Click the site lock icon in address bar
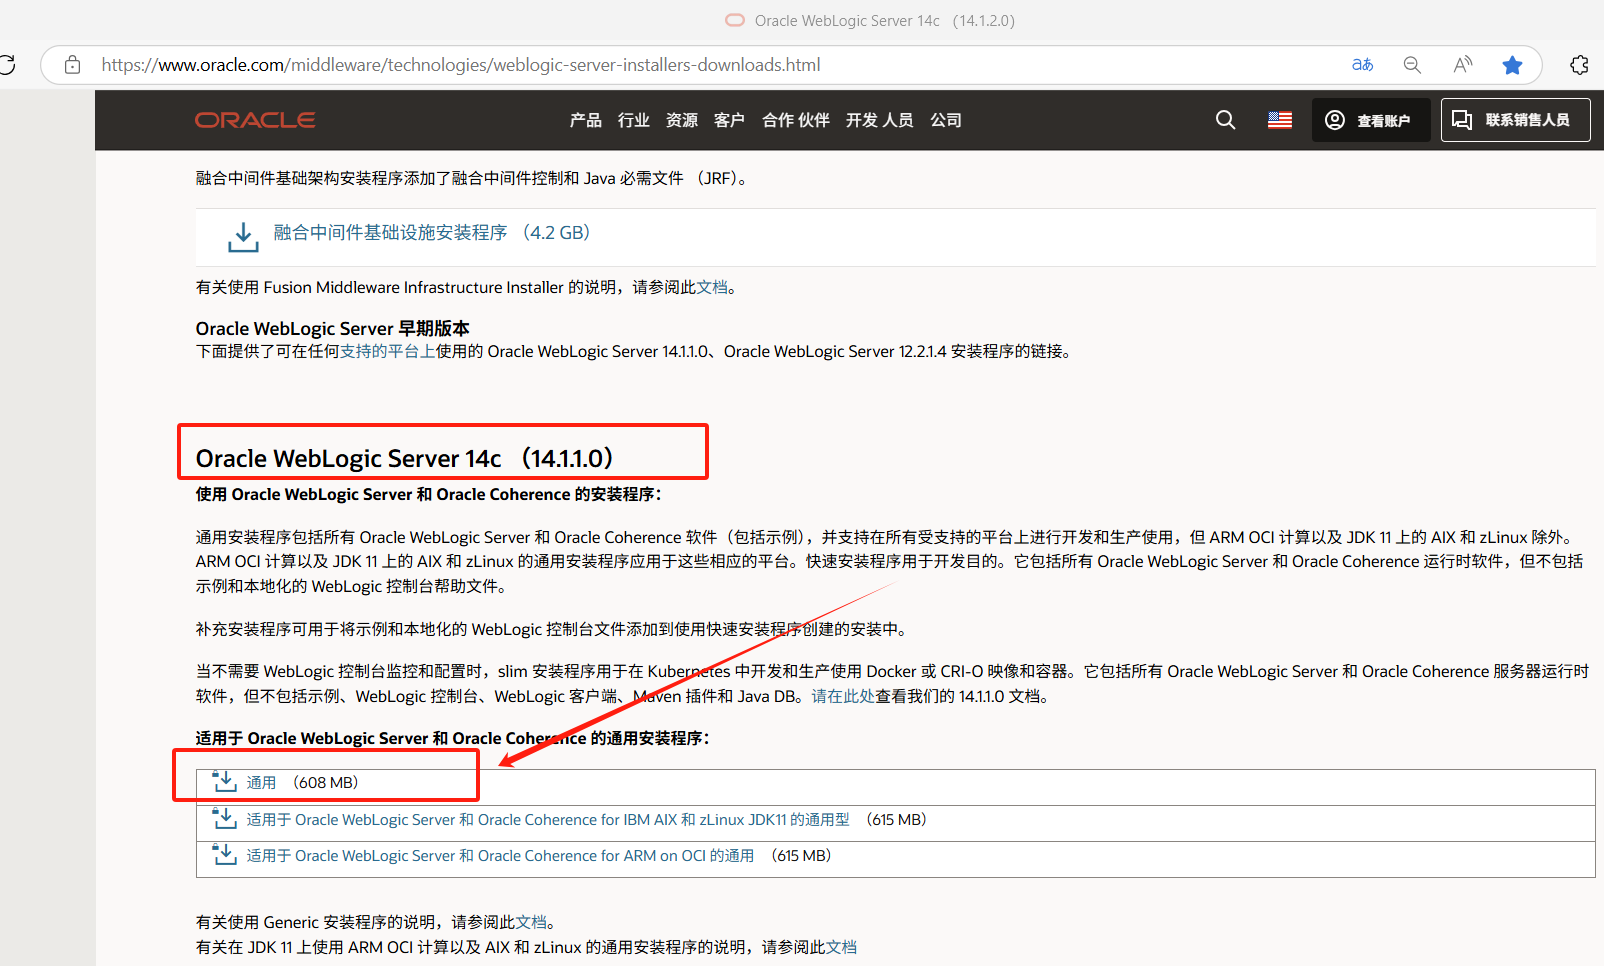1604x966 pixels. tap(73, 65)
